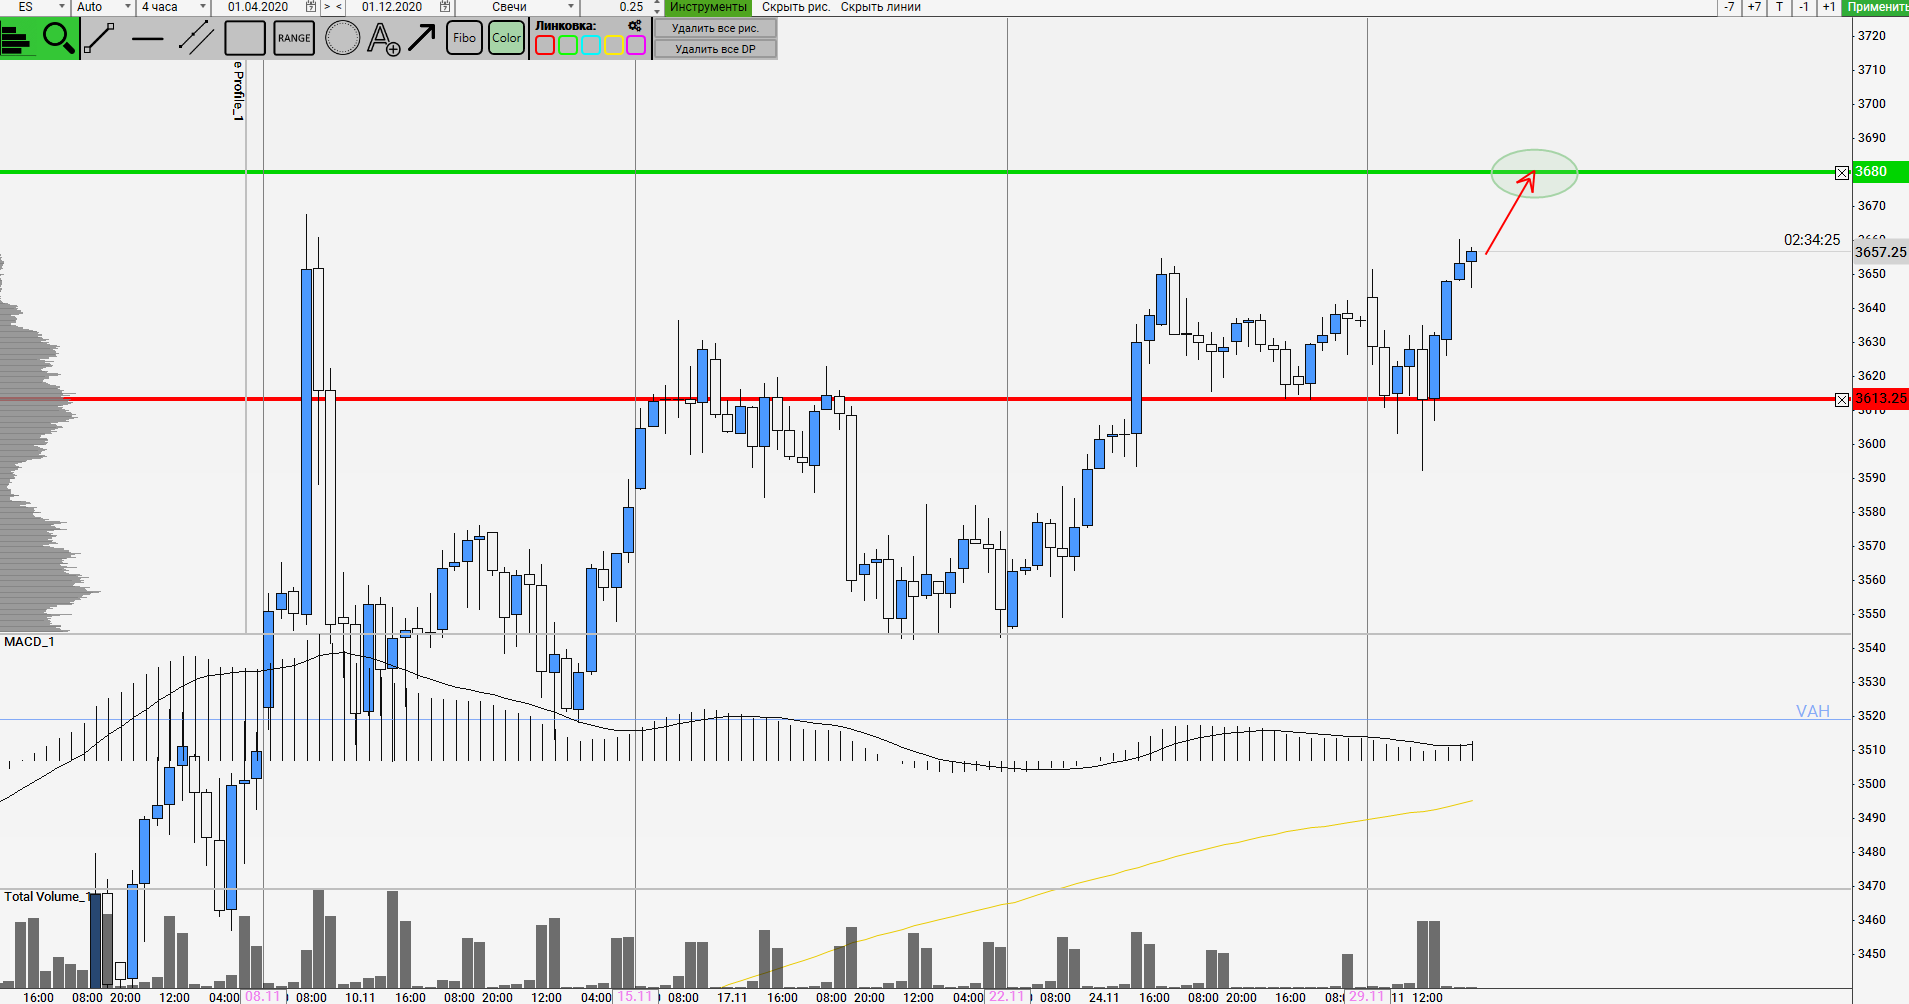Click the Применить apply button
Image resolution: width=1909 pixels, height=1004 pixels.
coord(1877,7)
